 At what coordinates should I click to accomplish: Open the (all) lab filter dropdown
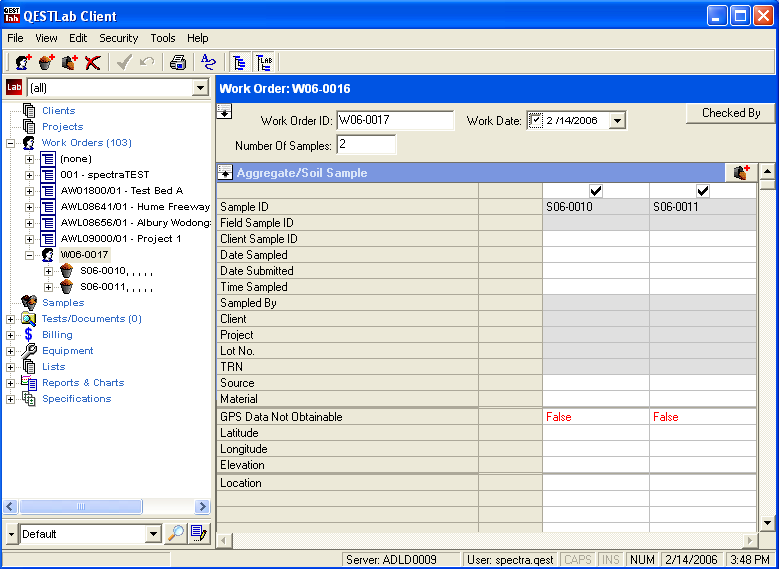pyautogui.click(x=199, y=88)
